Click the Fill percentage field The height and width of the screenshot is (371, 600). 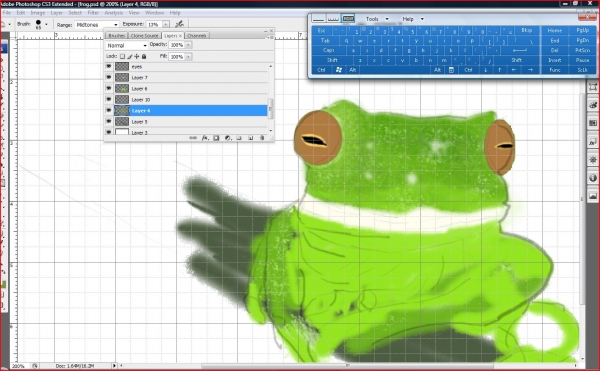click(177, 57)
